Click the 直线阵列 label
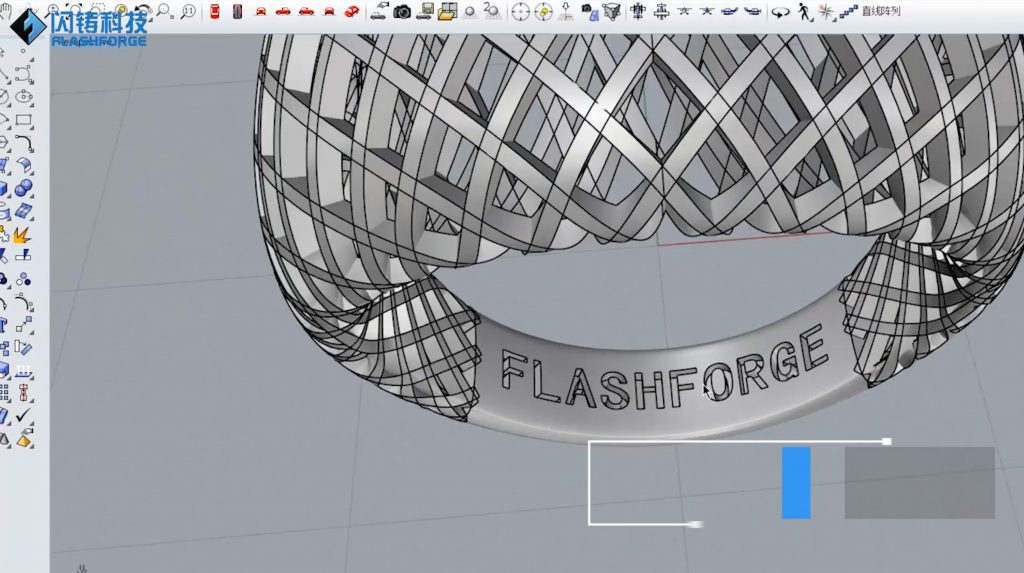1024x573 pixels. click(881, 11)
